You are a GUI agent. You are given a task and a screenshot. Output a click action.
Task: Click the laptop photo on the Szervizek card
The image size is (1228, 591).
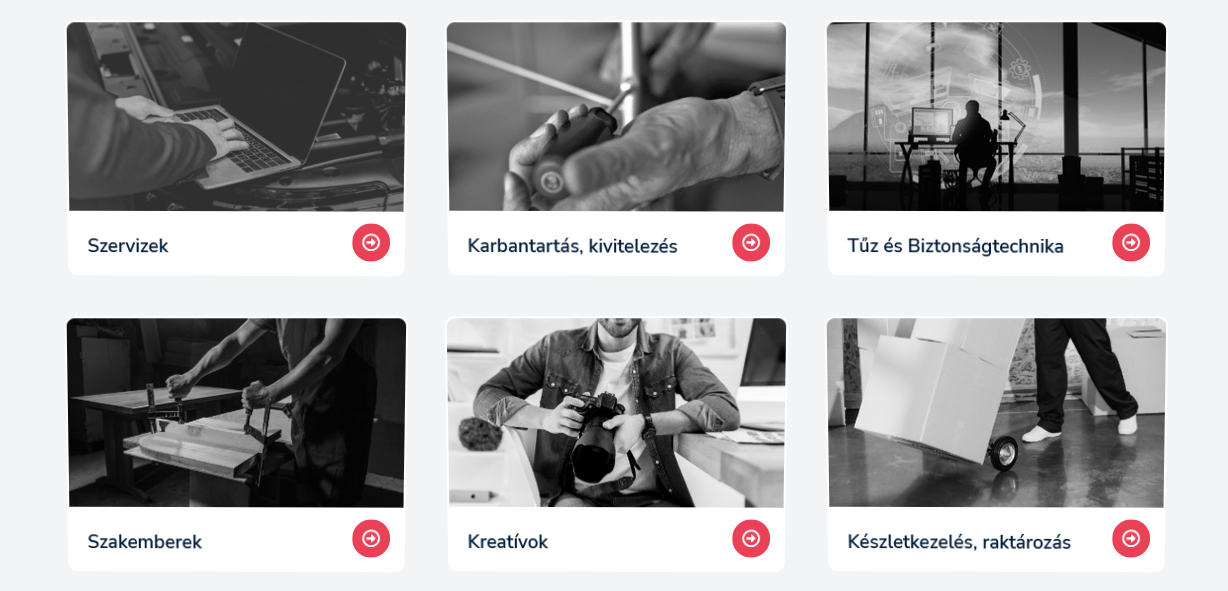pos(236,116)
